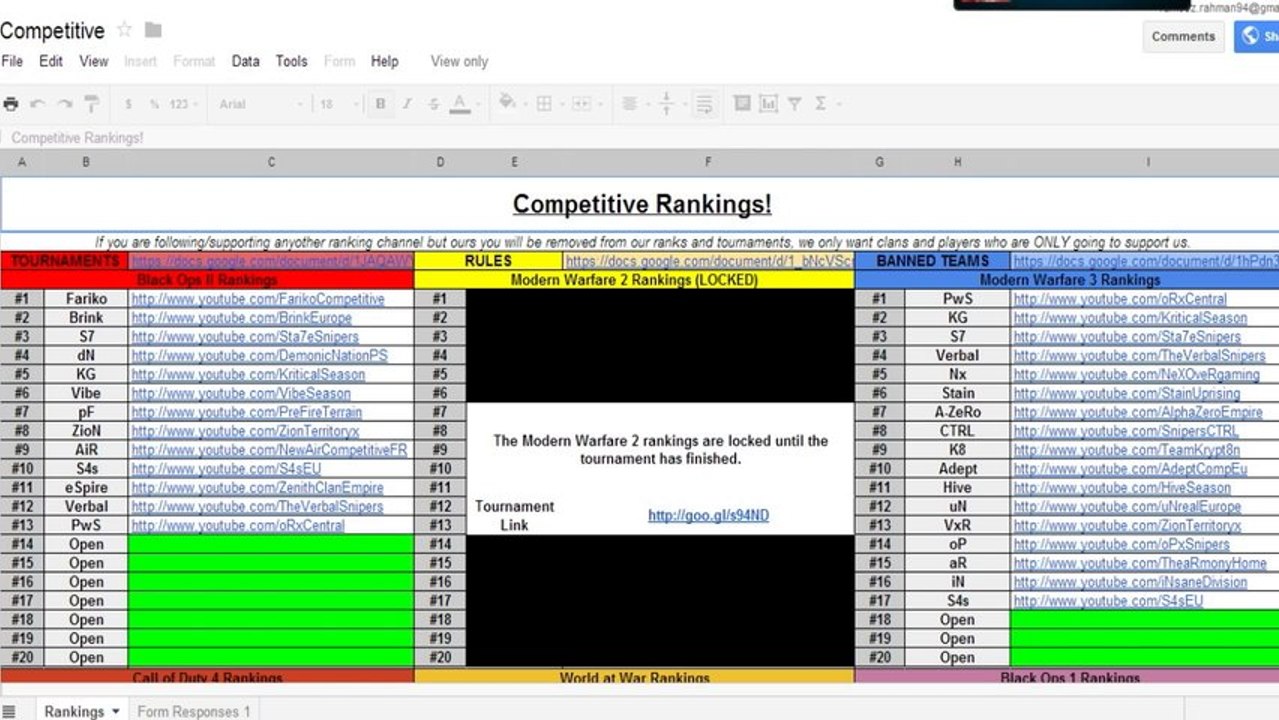Switch to the Form Responses 1 tab
Image resolution: width=1279 pixels, height=720 pixels.
194,711
